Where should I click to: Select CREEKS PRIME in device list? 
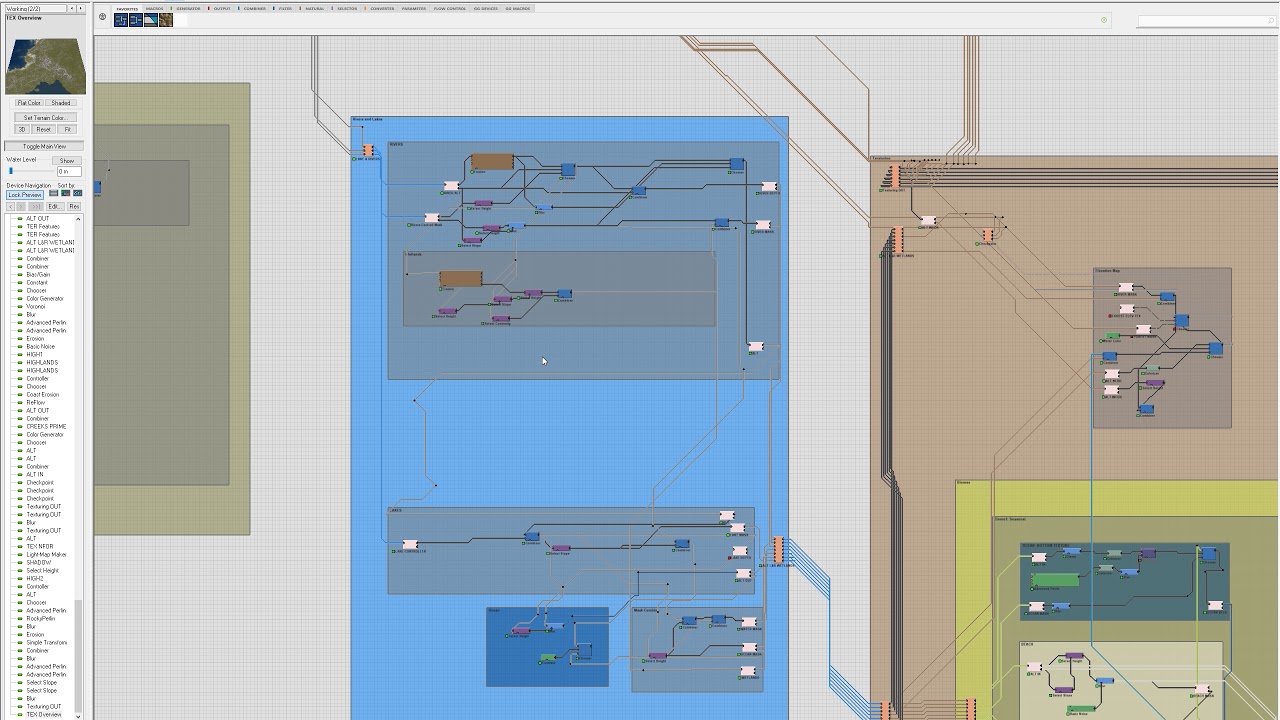click(46, 427)
